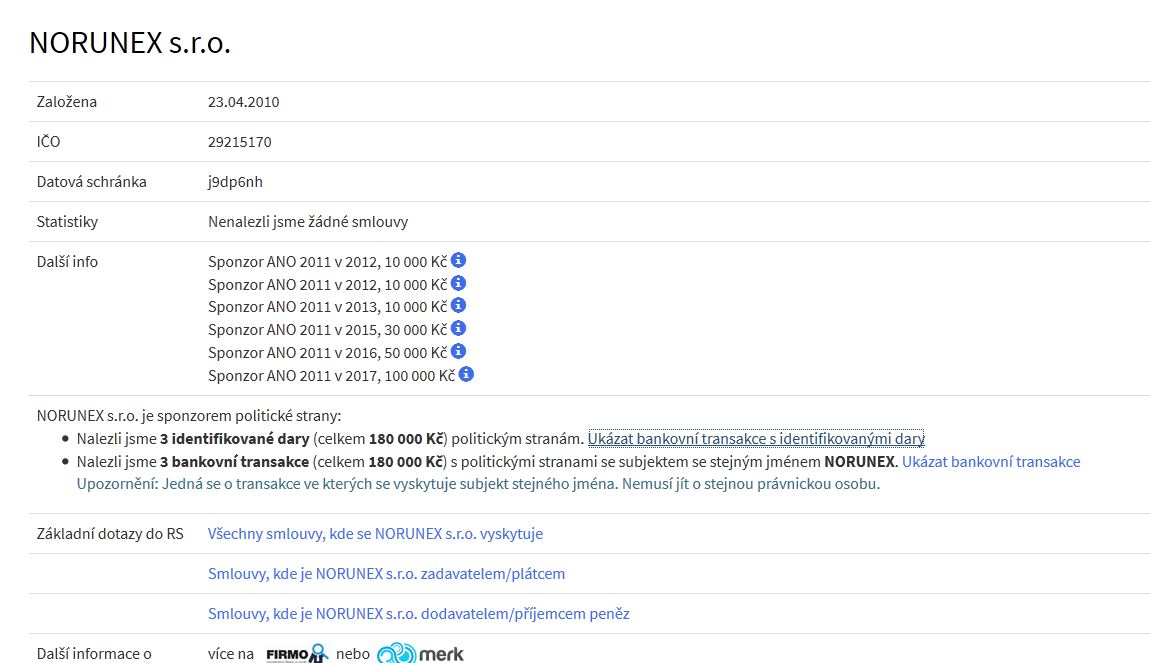The image size is (1150, 663).
Task: Open 'Ukázat bankovní transakce' link after NORUNEX
Action: [x=991, y=461]
